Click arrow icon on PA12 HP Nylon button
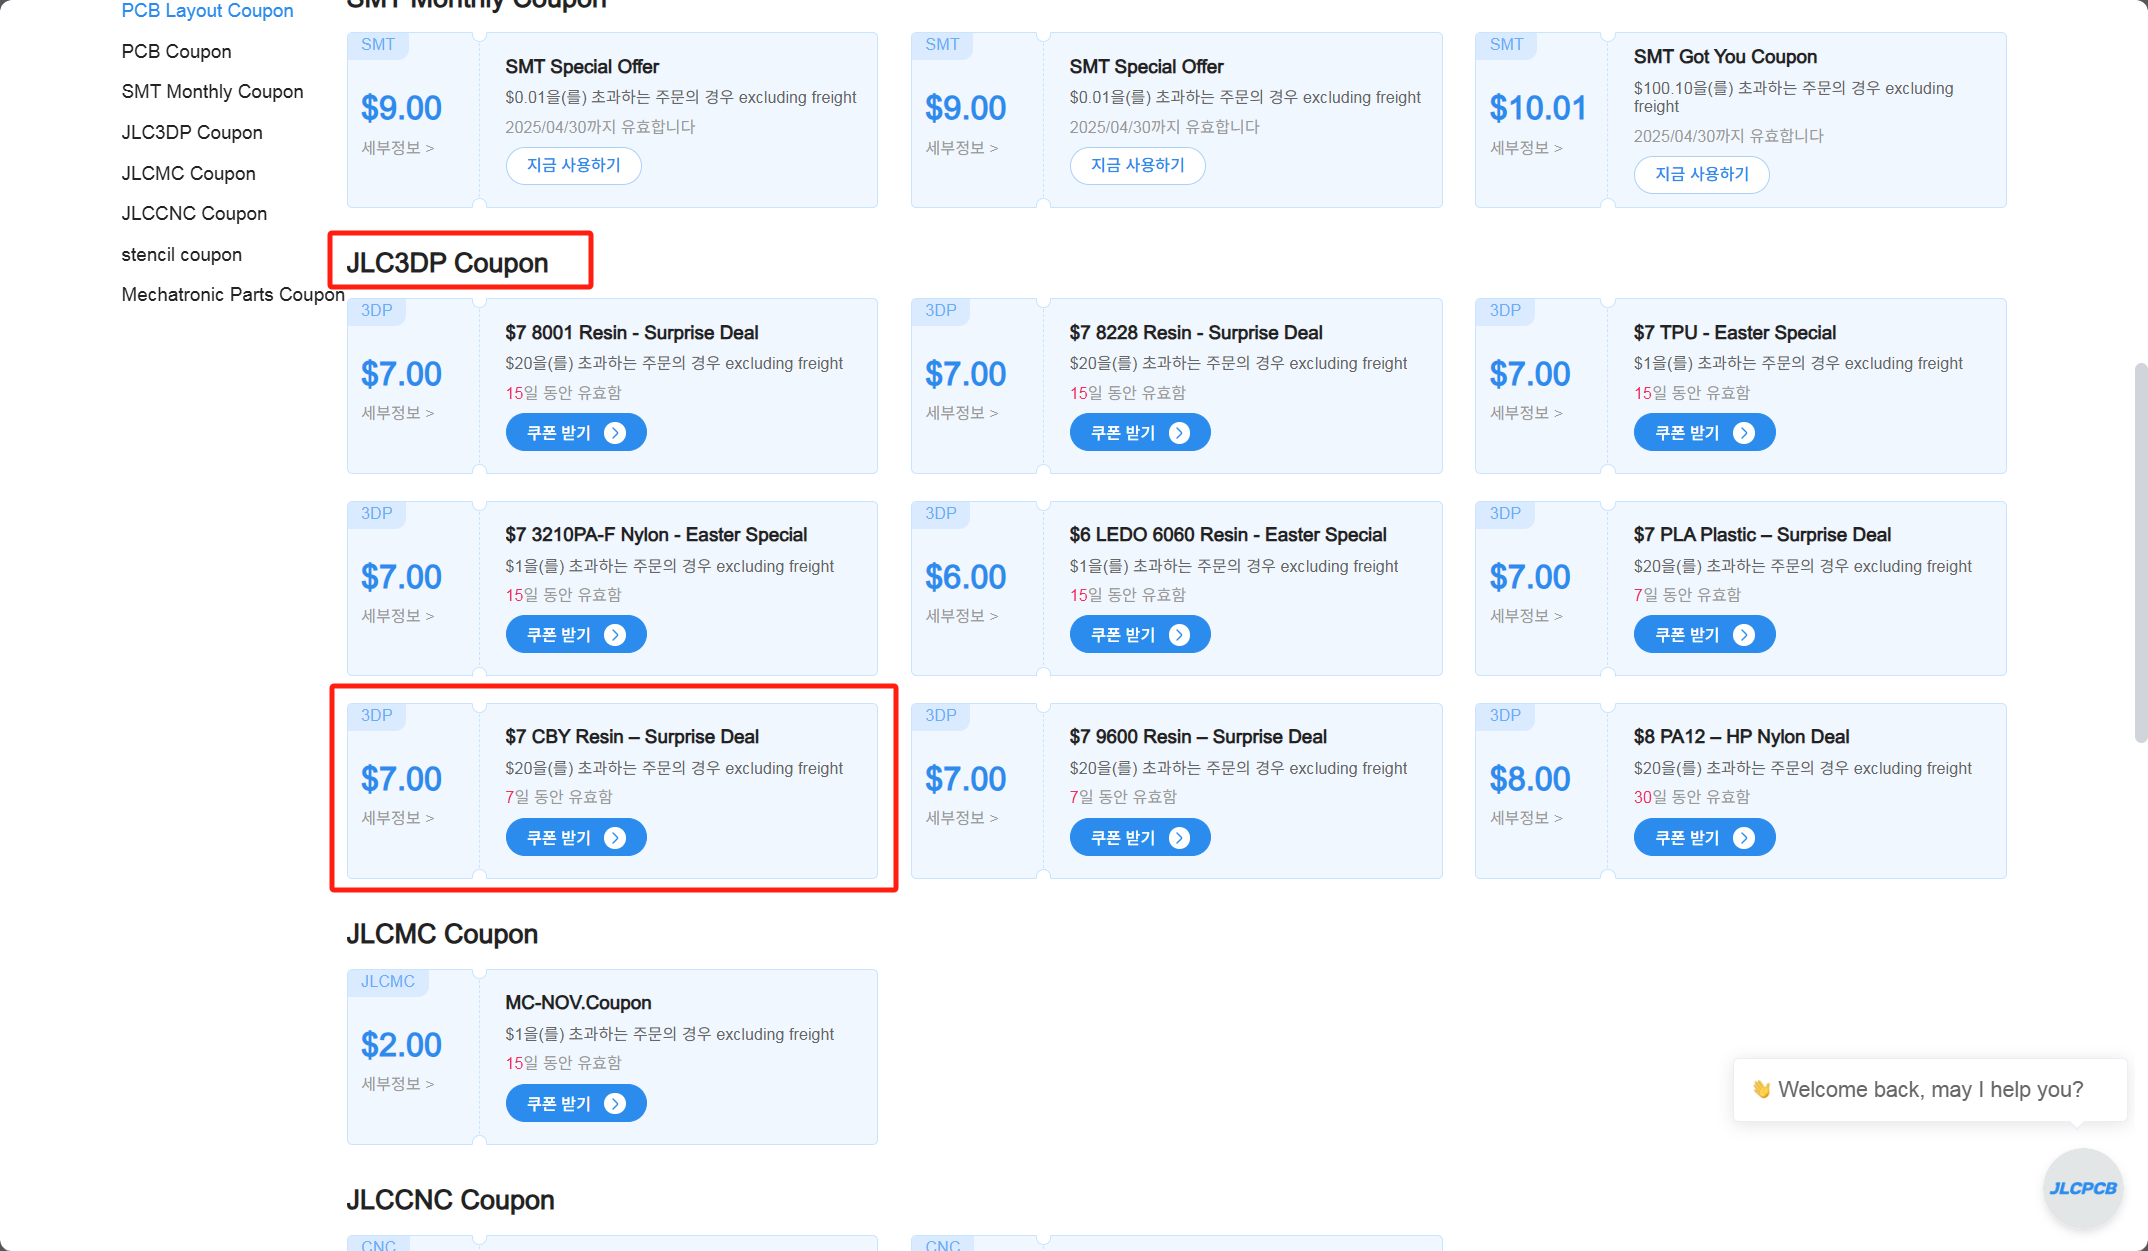 click(1744, 838)
